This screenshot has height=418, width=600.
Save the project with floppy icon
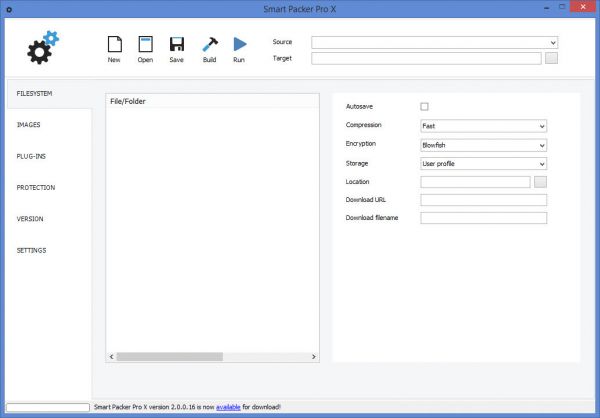coord(176,49)
